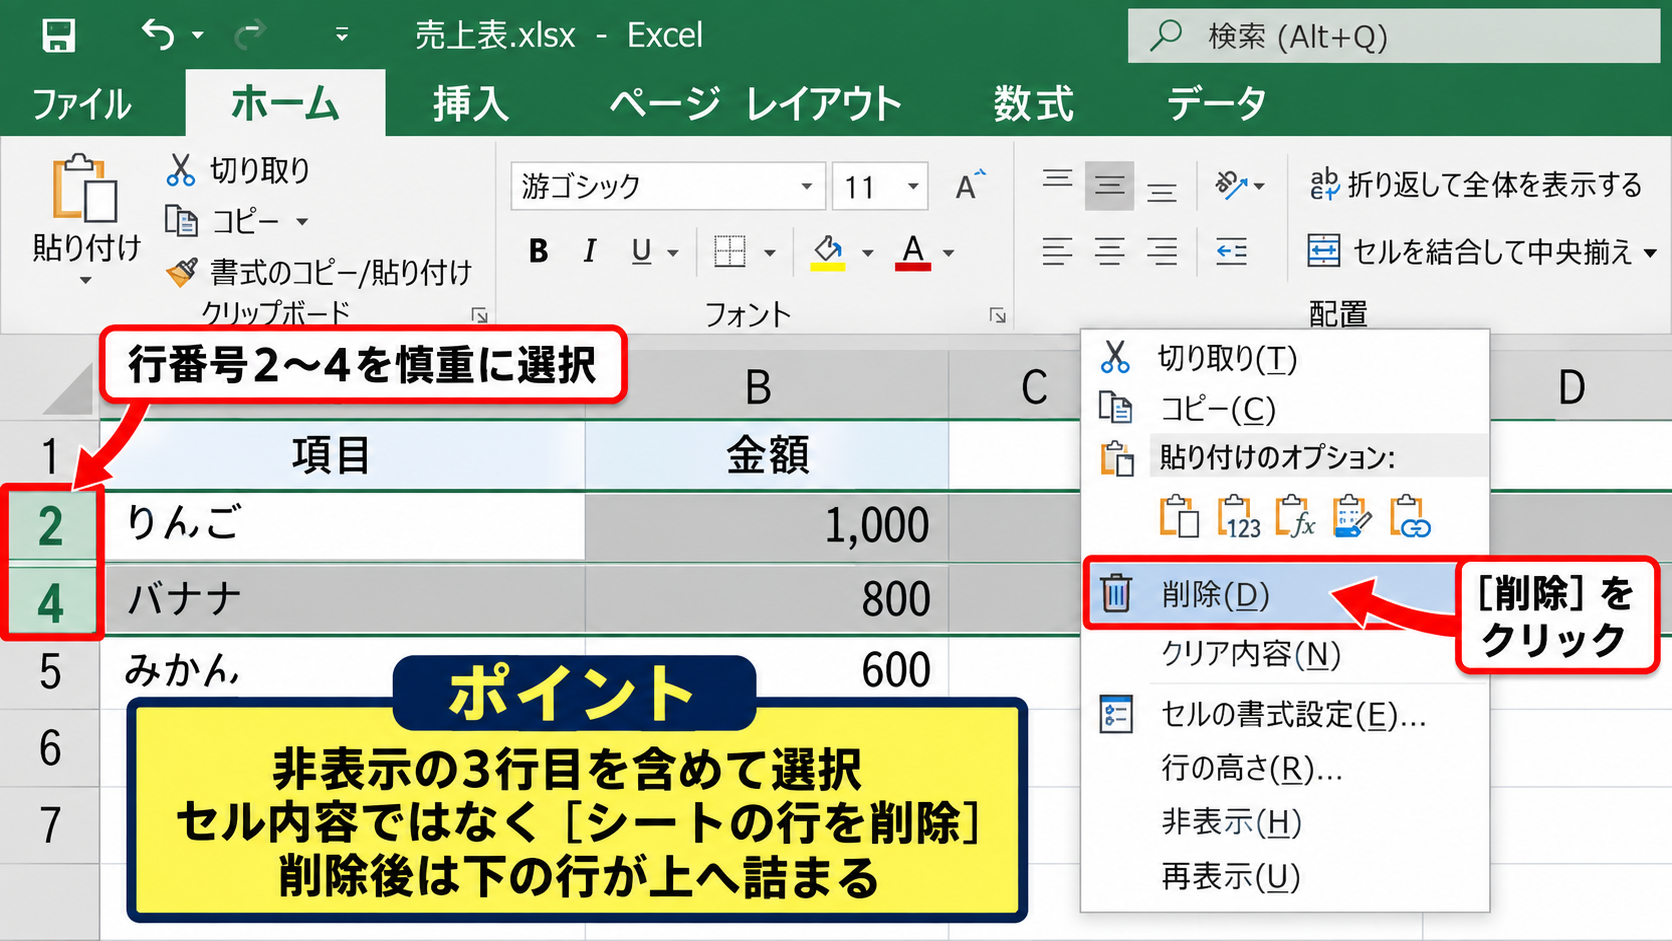The image size is (1672, 941).
Task: Click the コピー icon in clipboard group
Action: click(181, 220)
